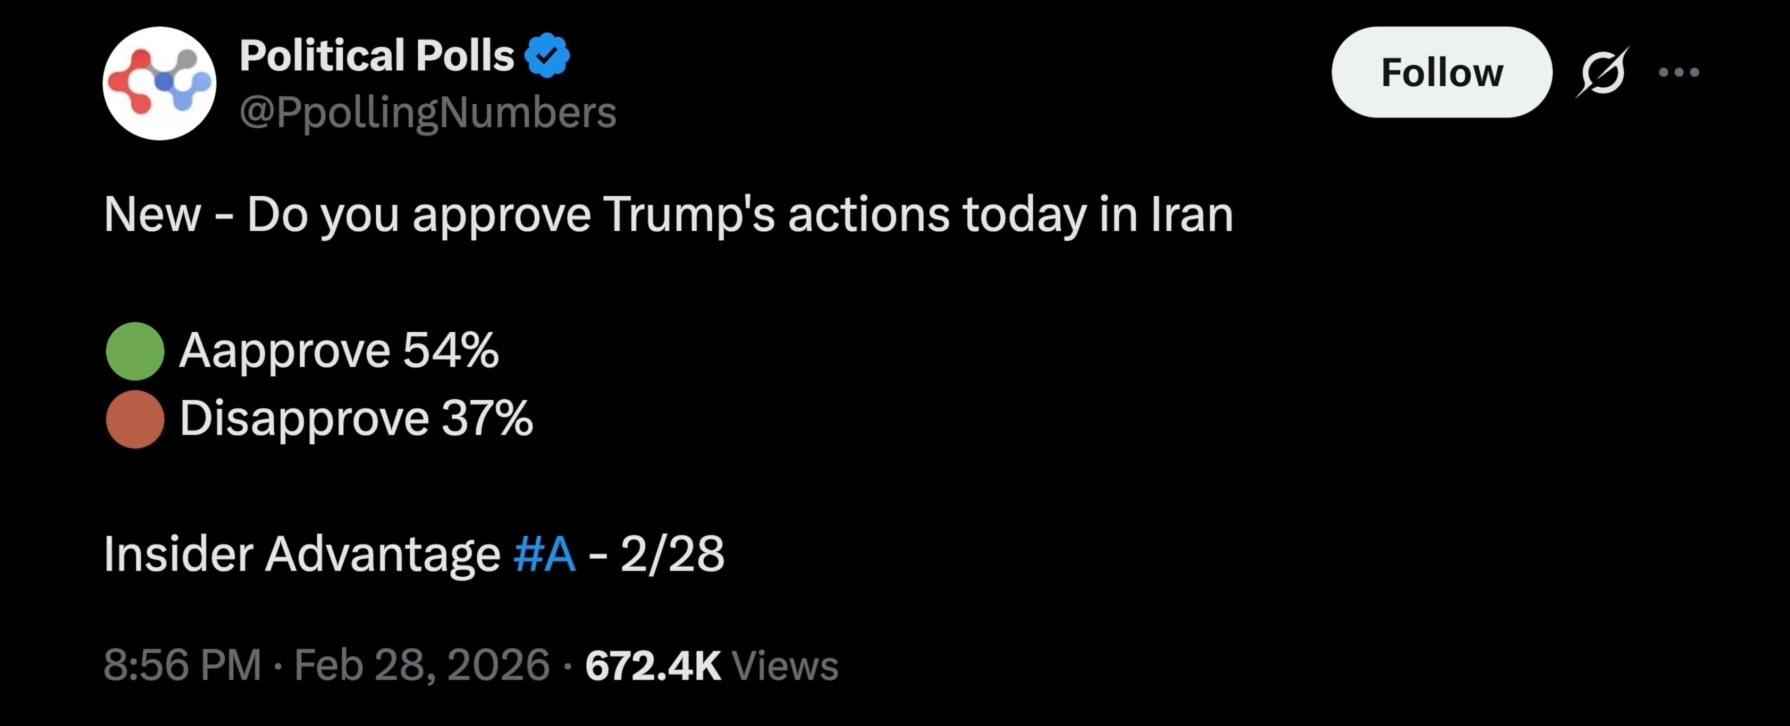Click the word New in tweet
1790x726 pixels.
pyautogui.click(x=152, y=214)
